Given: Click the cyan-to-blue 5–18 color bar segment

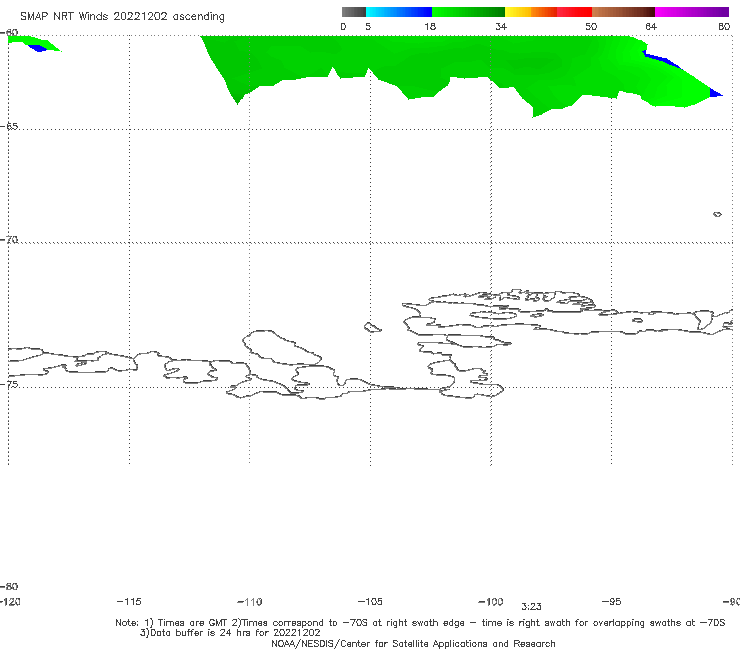Looking at the screenshot, I should pos(399,12).
